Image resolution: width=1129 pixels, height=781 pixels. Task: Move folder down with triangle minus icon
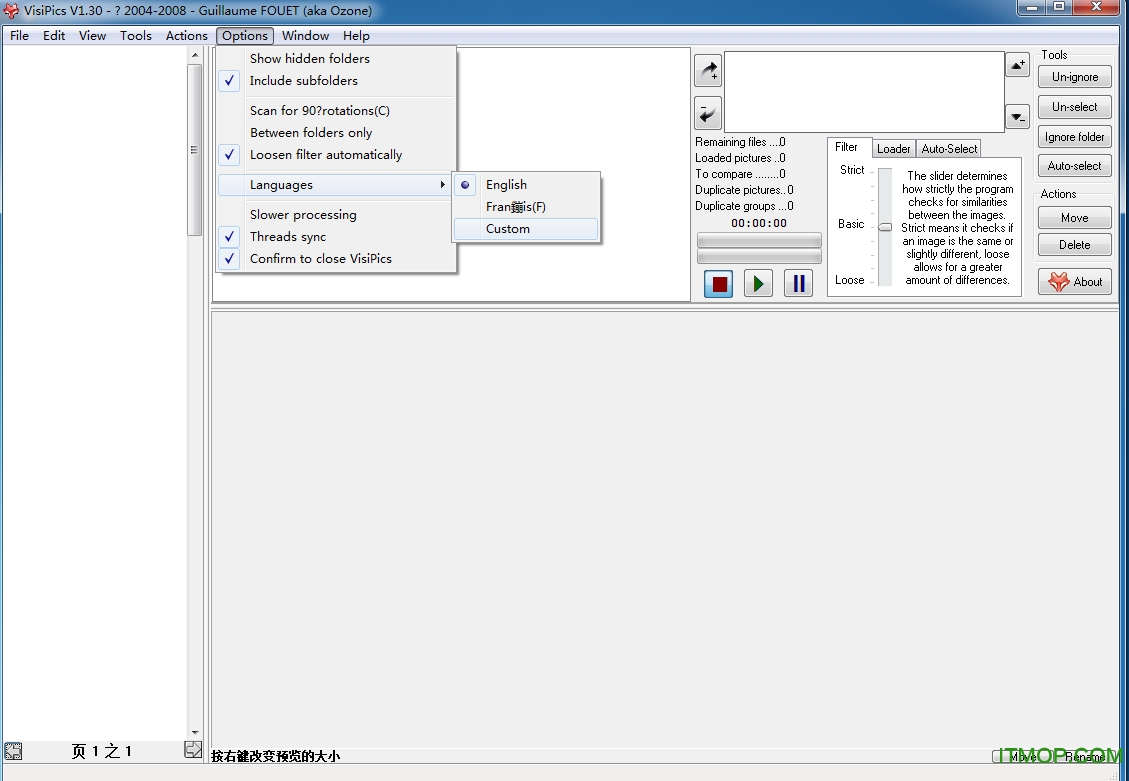point(1017,117)
